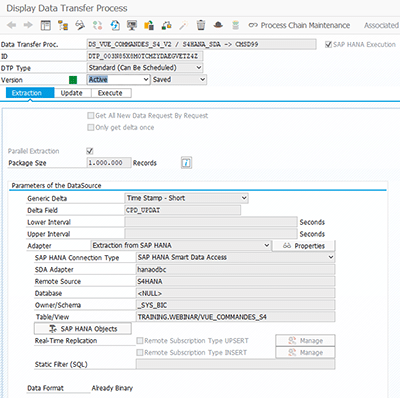Switch to the Update tab
Screen dimensions: 400x398
click(x=72, y=93)
